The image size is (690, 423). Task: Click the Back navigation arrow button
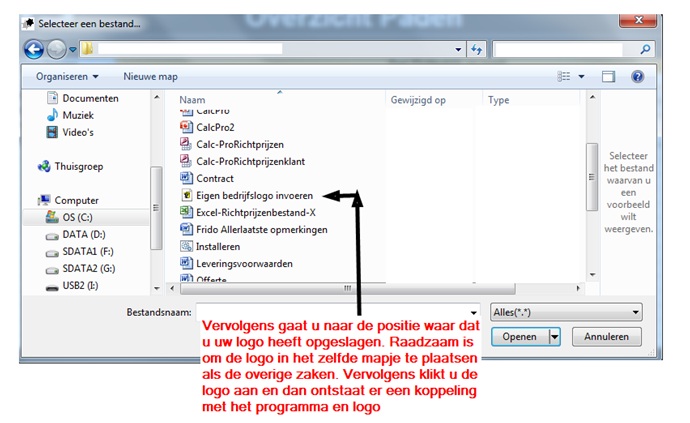[x=33, y=49]
